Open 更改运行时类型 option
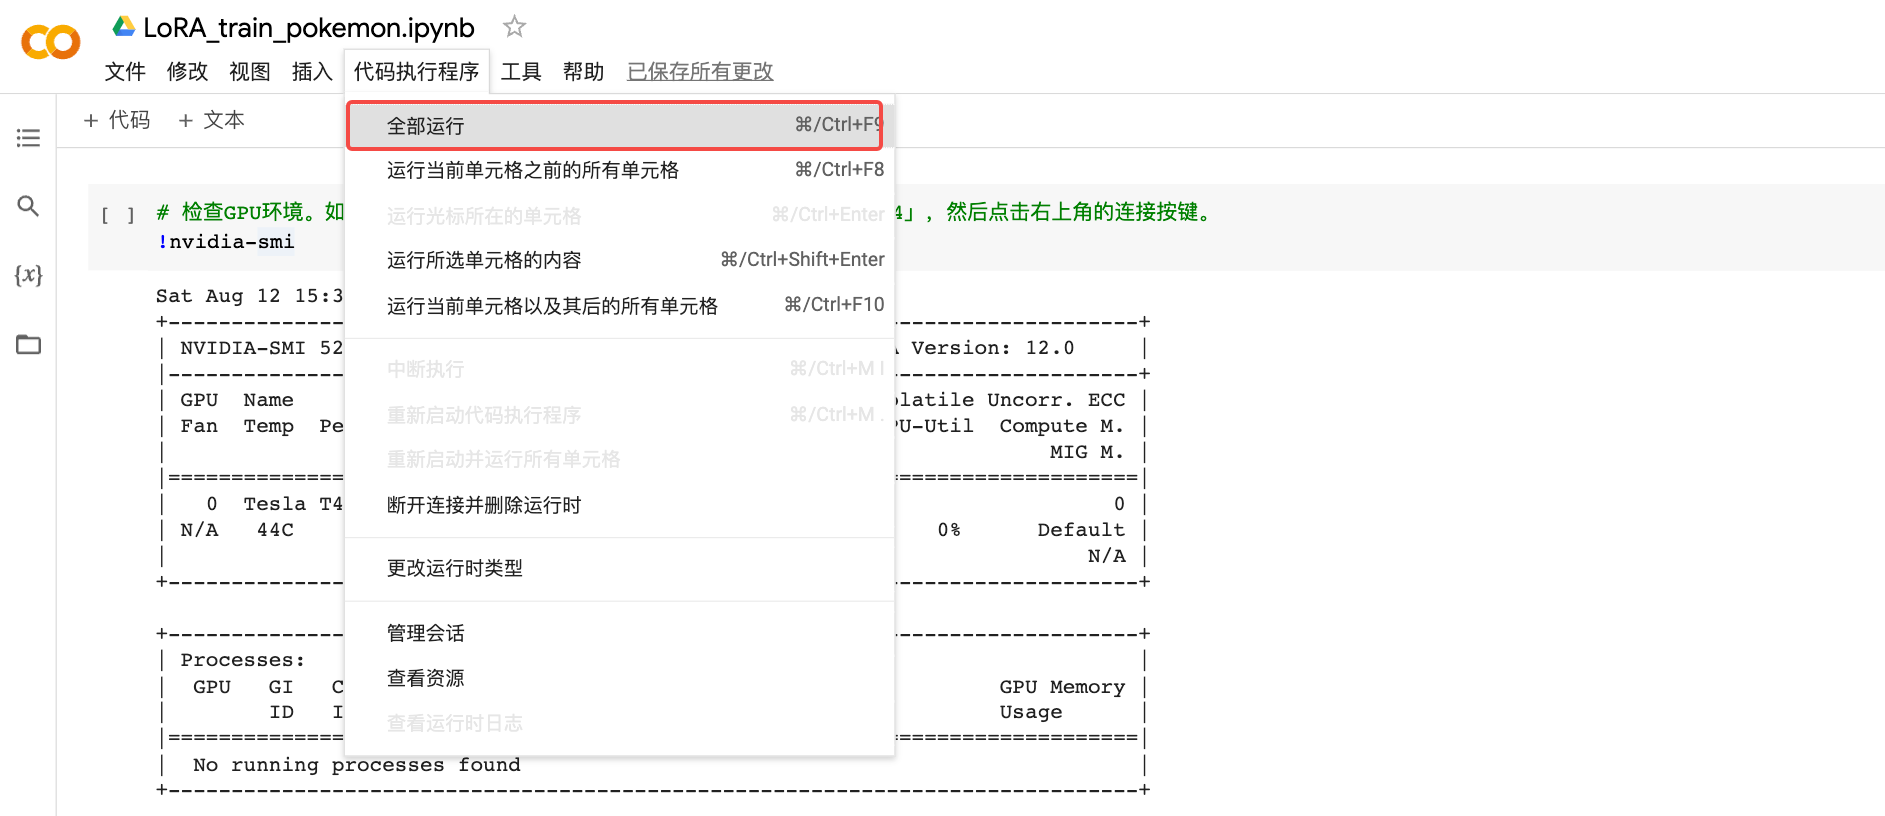 (455, 569)
